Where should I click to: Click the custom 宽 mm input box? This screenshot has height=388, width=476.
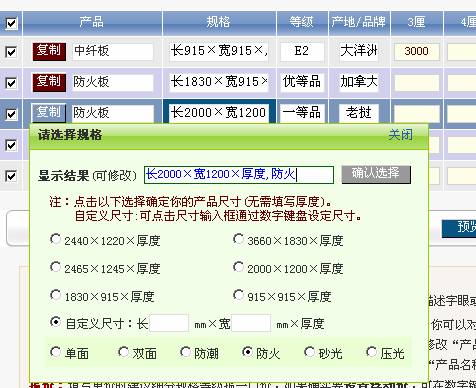pos(251,323)
